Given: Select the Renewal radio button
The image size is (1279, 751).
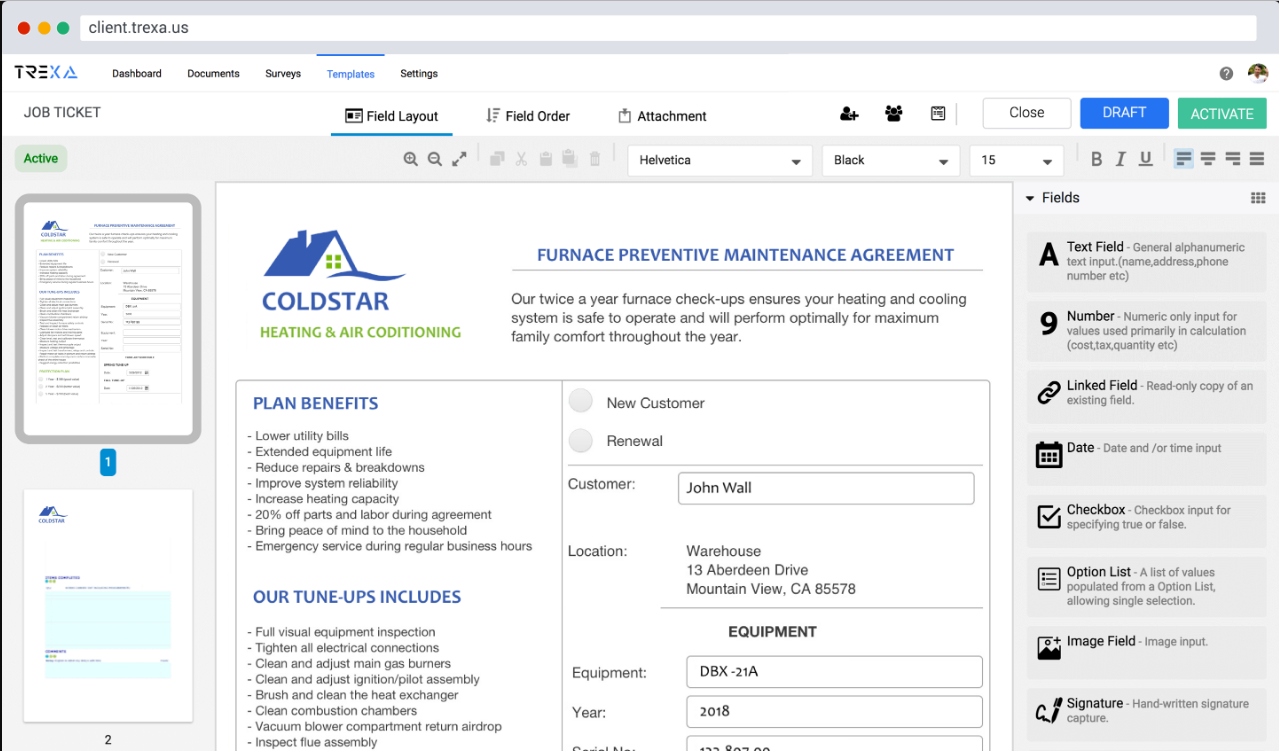Looking at the screenshot, I should tap(581, 440).
